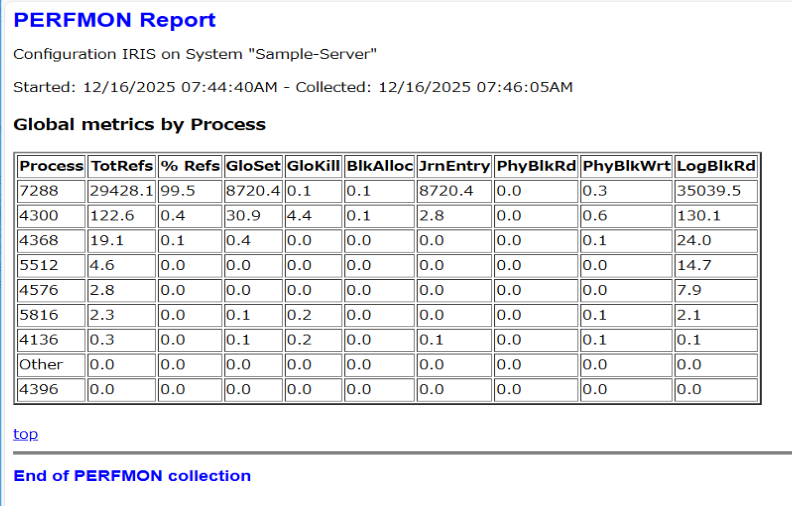792x506 pixels.
Task: Click the "Other" process row cell
Action: pos(41,365)
